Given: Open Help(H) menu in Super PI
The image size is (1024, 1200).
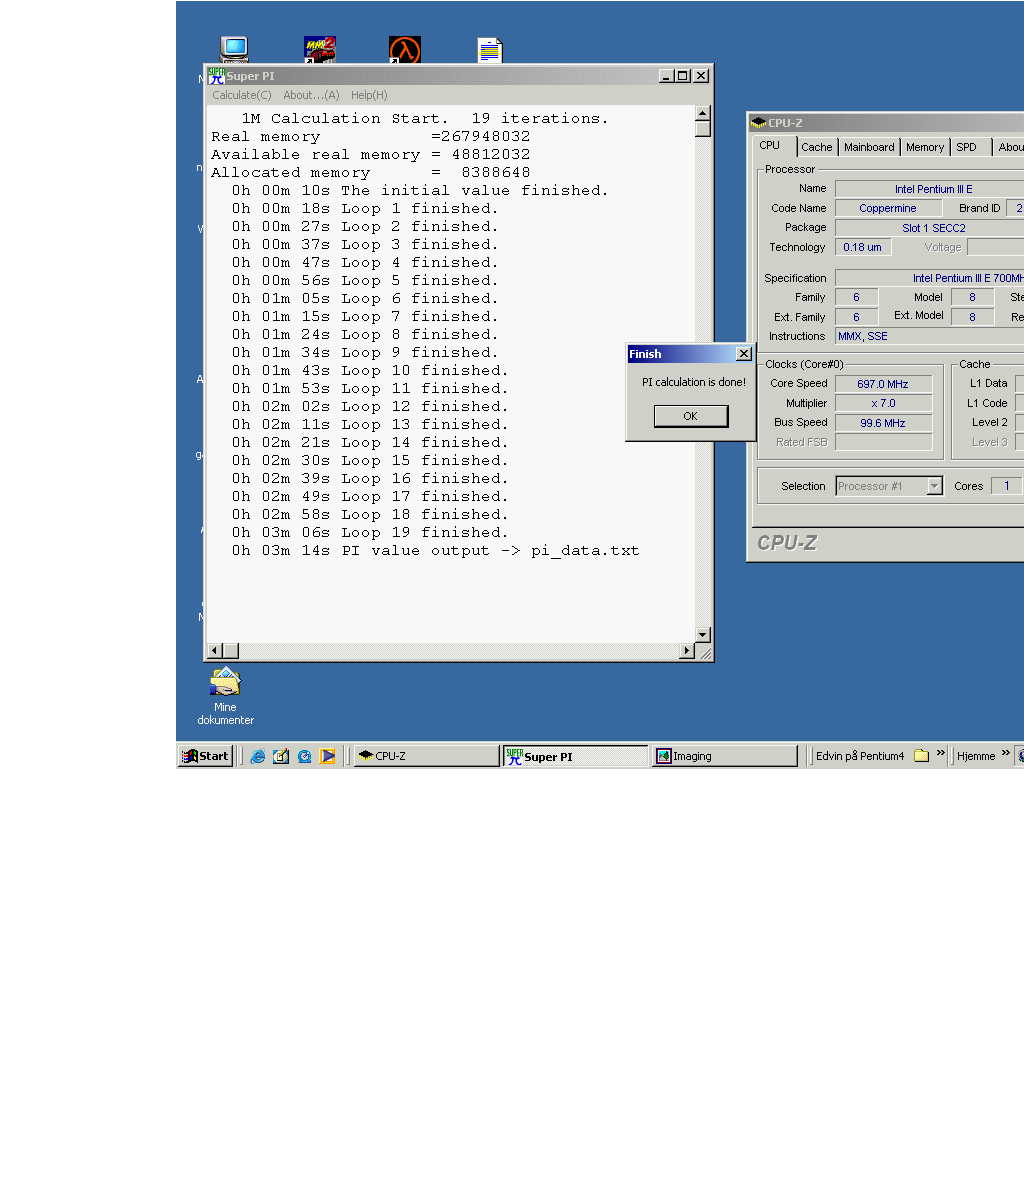Looking at the screenshot, I should point(369,95).
